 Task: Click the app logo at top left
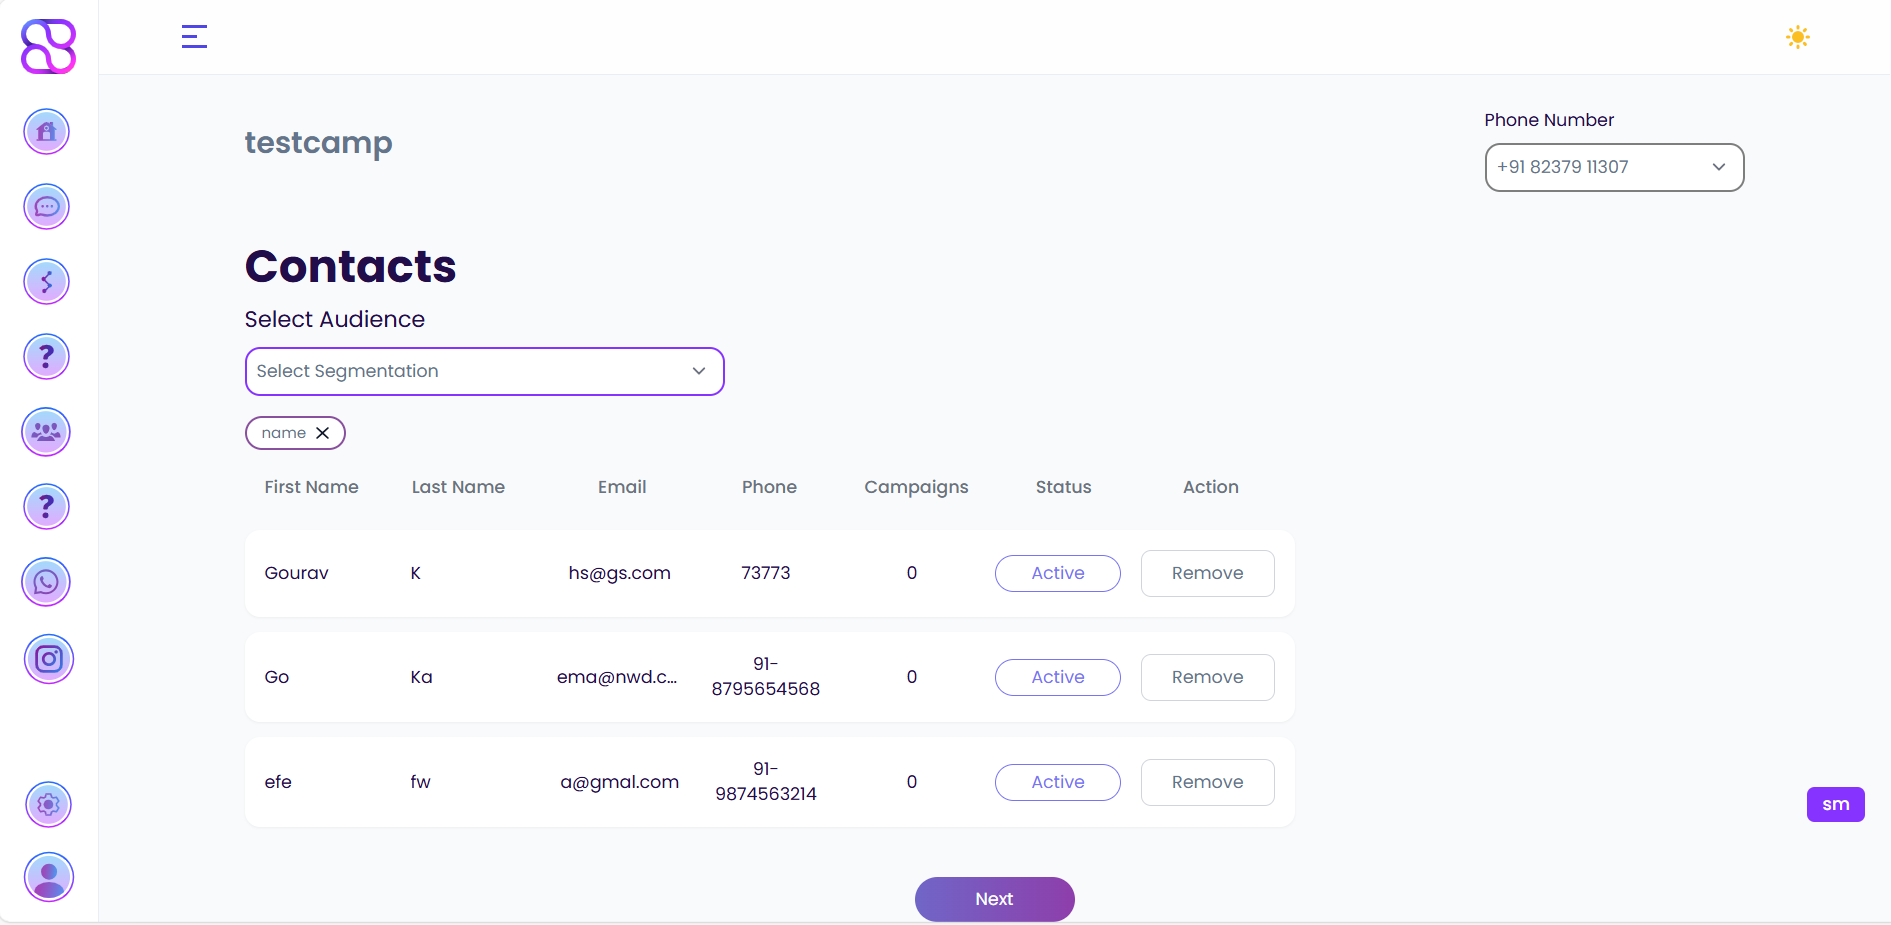48,46
